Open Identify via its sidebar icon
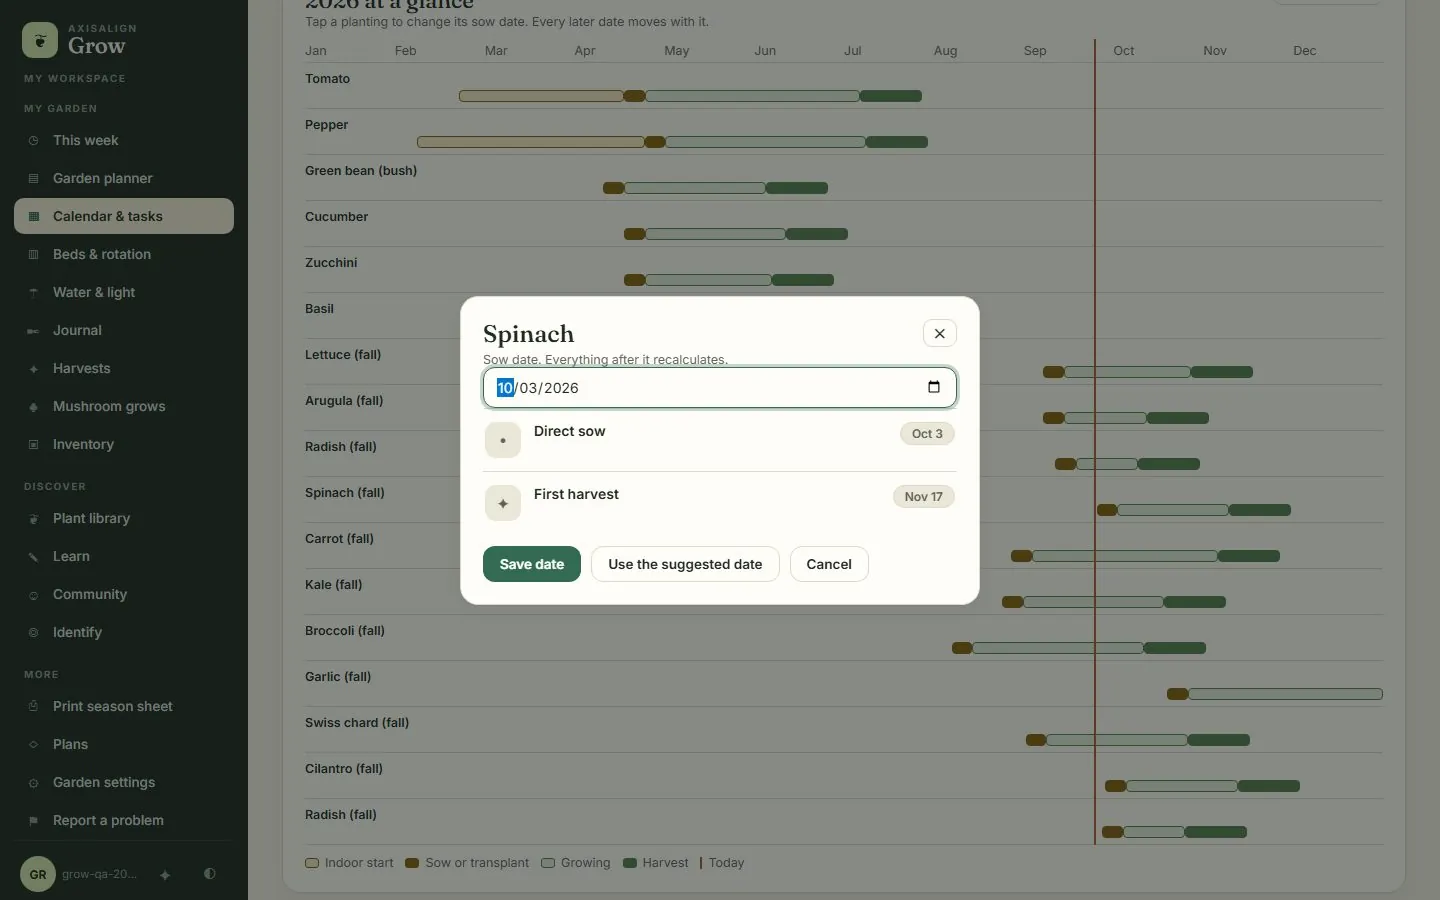Viewport: 1440px width, 900px height. pyautogui.click(x=33, y=633)
